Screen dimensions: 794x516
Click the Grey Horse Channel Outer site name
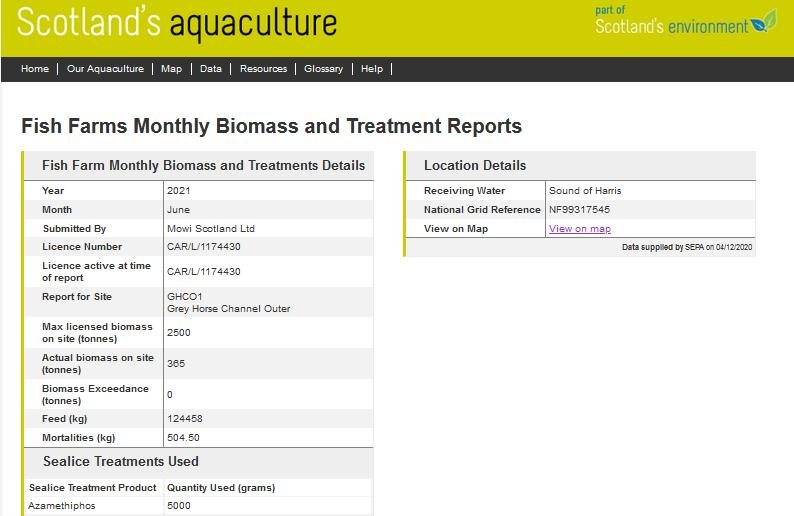click(228, 309)
